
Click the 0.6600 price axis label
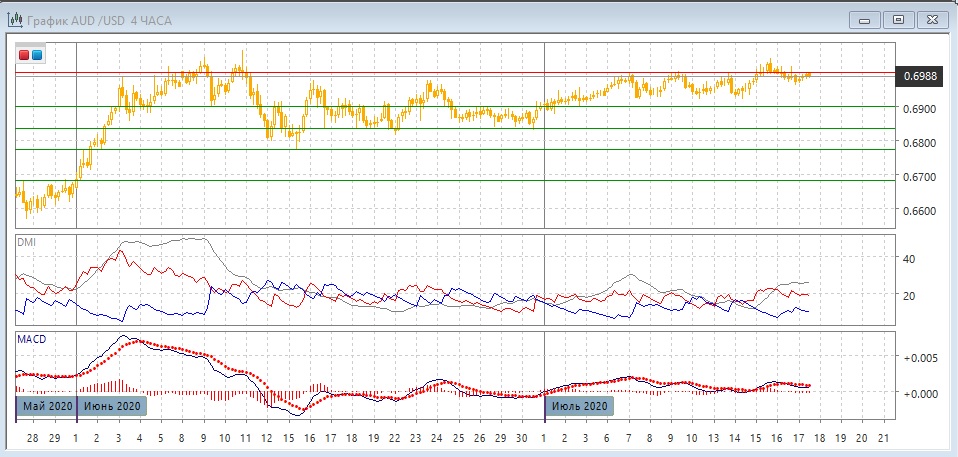(x=919, y=211)
